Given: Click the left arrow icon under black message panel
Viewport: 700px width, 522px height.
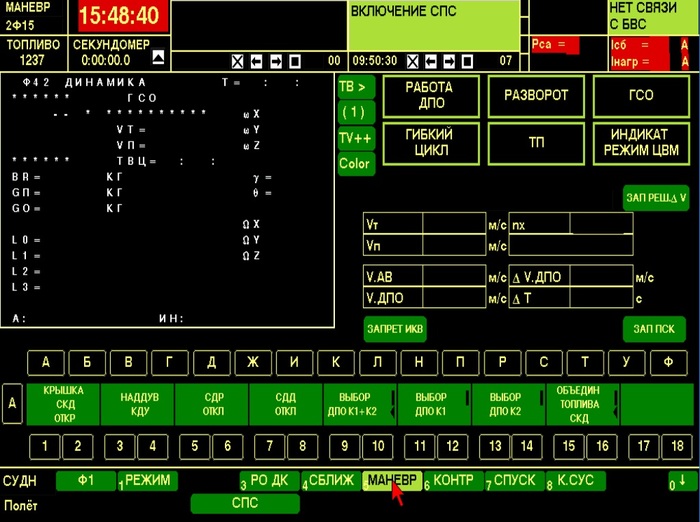Looking at the screenshot, I should coord(257,60).
